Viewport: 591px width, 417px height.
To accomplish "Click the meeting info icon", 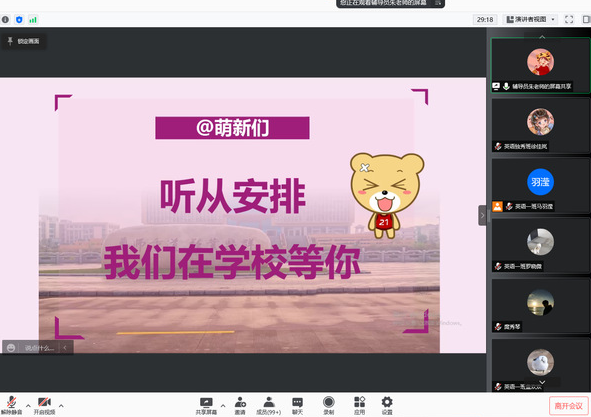I will click(x=5, y=19).
